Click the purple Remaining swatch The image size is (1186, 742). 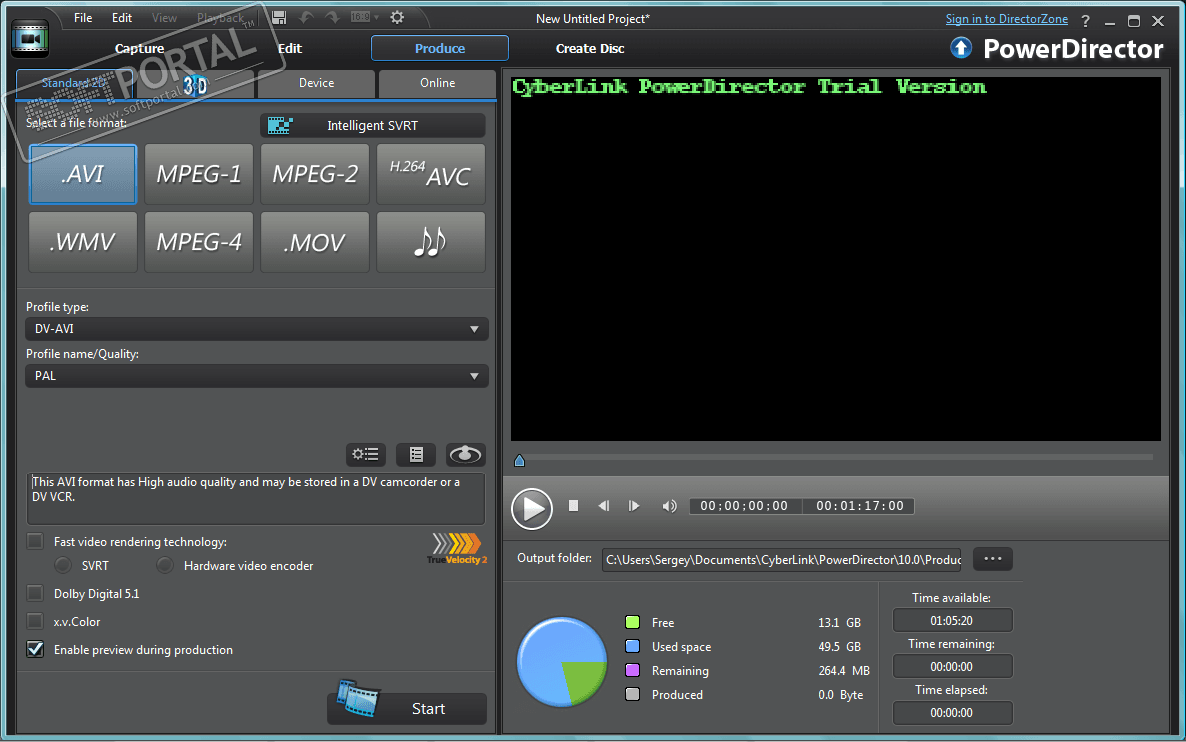pyautogui.click(x=632, y=670)
